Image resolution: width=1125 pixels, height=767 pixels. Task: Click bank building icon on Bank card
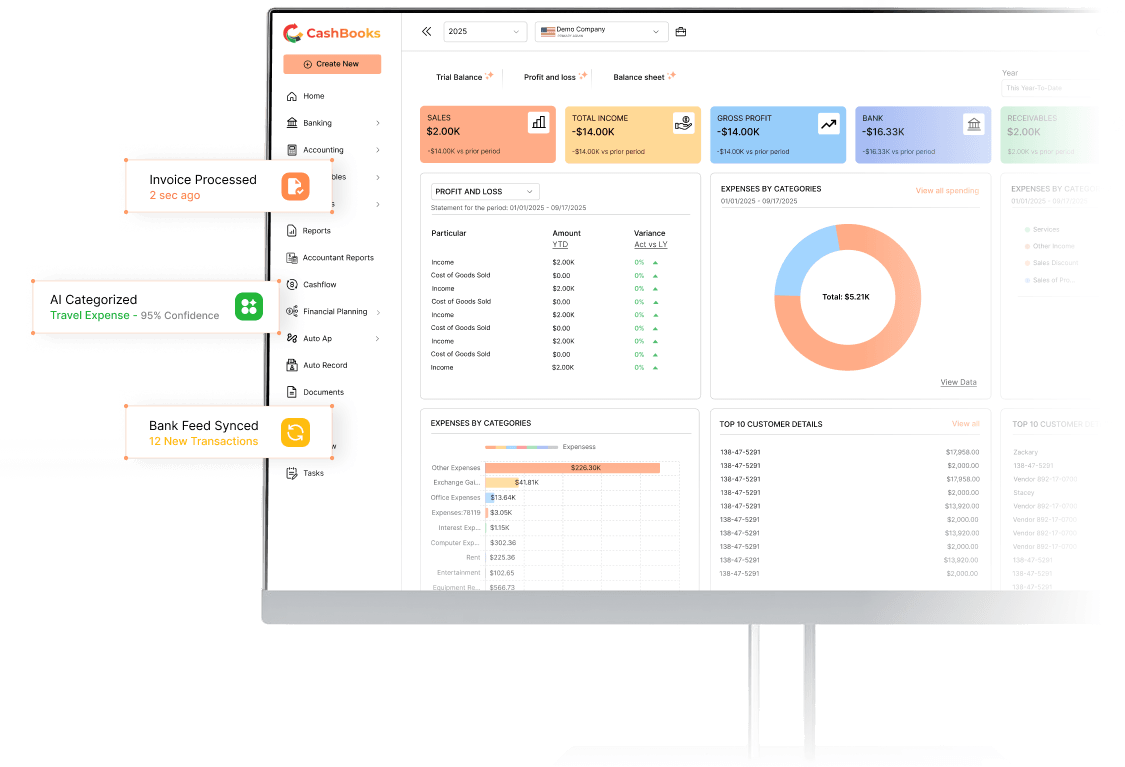974,123
